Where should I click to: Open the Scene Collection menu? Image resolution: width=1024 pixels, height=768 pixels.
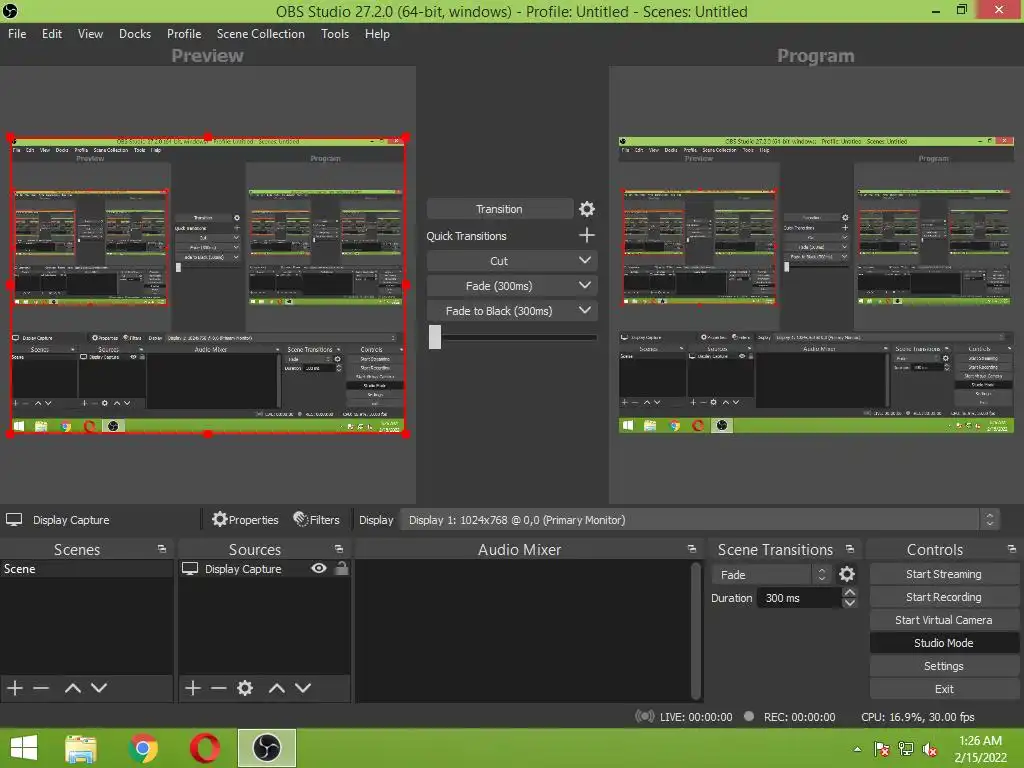tap(261, 34)
